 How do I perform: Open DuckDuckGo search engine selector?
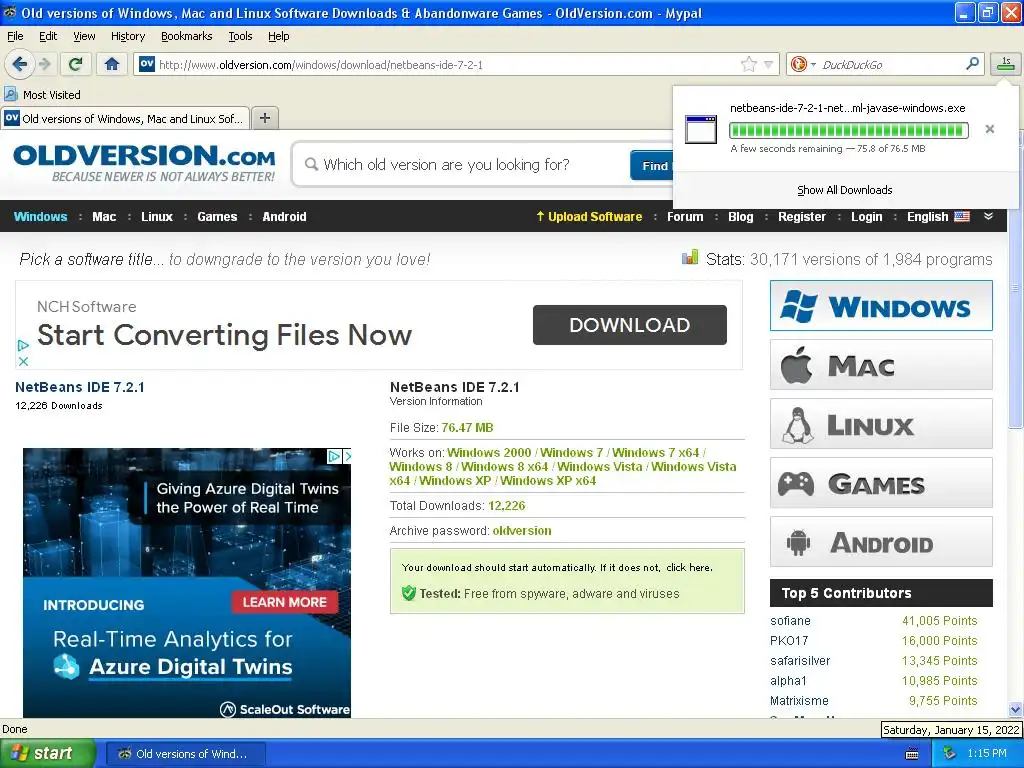tap(803, 64)
